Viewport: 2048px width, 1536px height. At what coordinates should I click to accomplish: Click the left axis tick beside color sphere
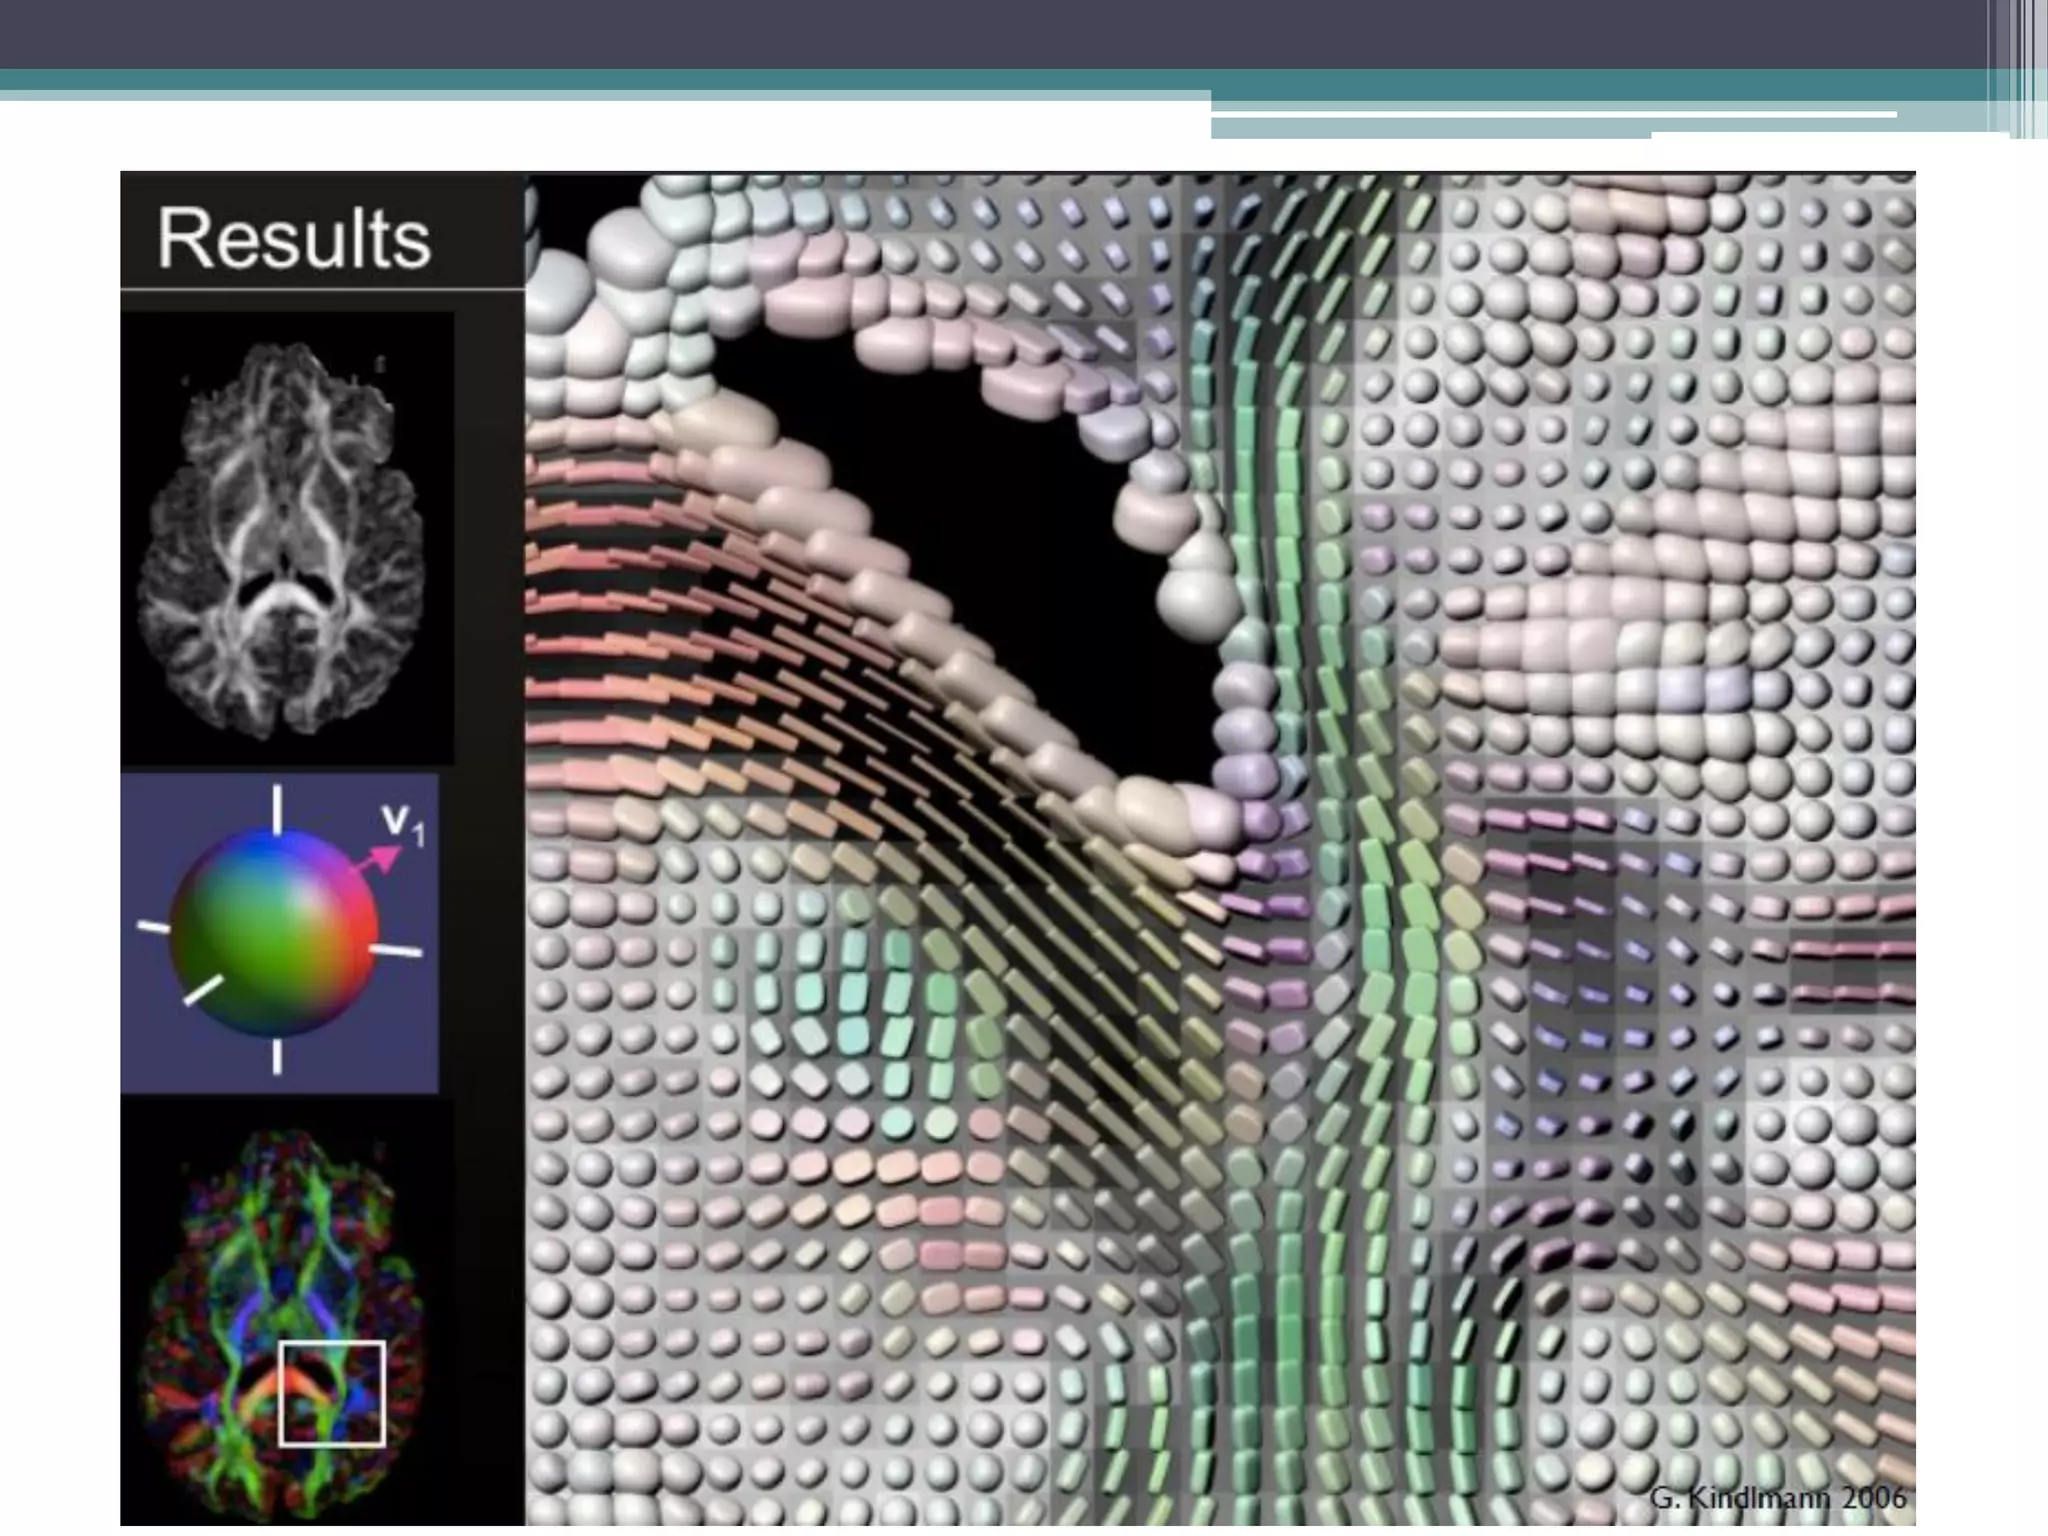click(153, 927)
